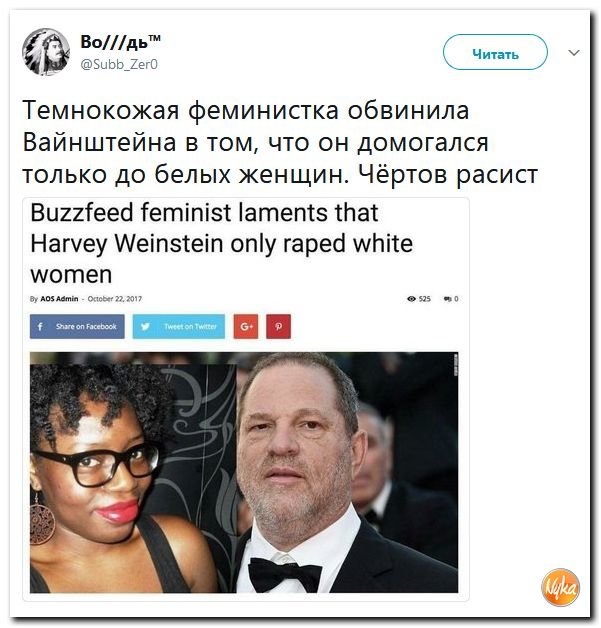The height and width of the screenshot is (628, 601).
Task: Expand the tweet options chevron
Action: pos(574,53)
